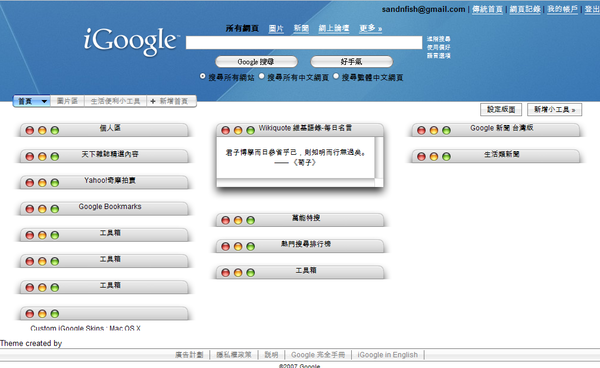Click yellow button on 生活類新聞 gadget
Screen dimensions: 600x368
(x=434, y=156)
